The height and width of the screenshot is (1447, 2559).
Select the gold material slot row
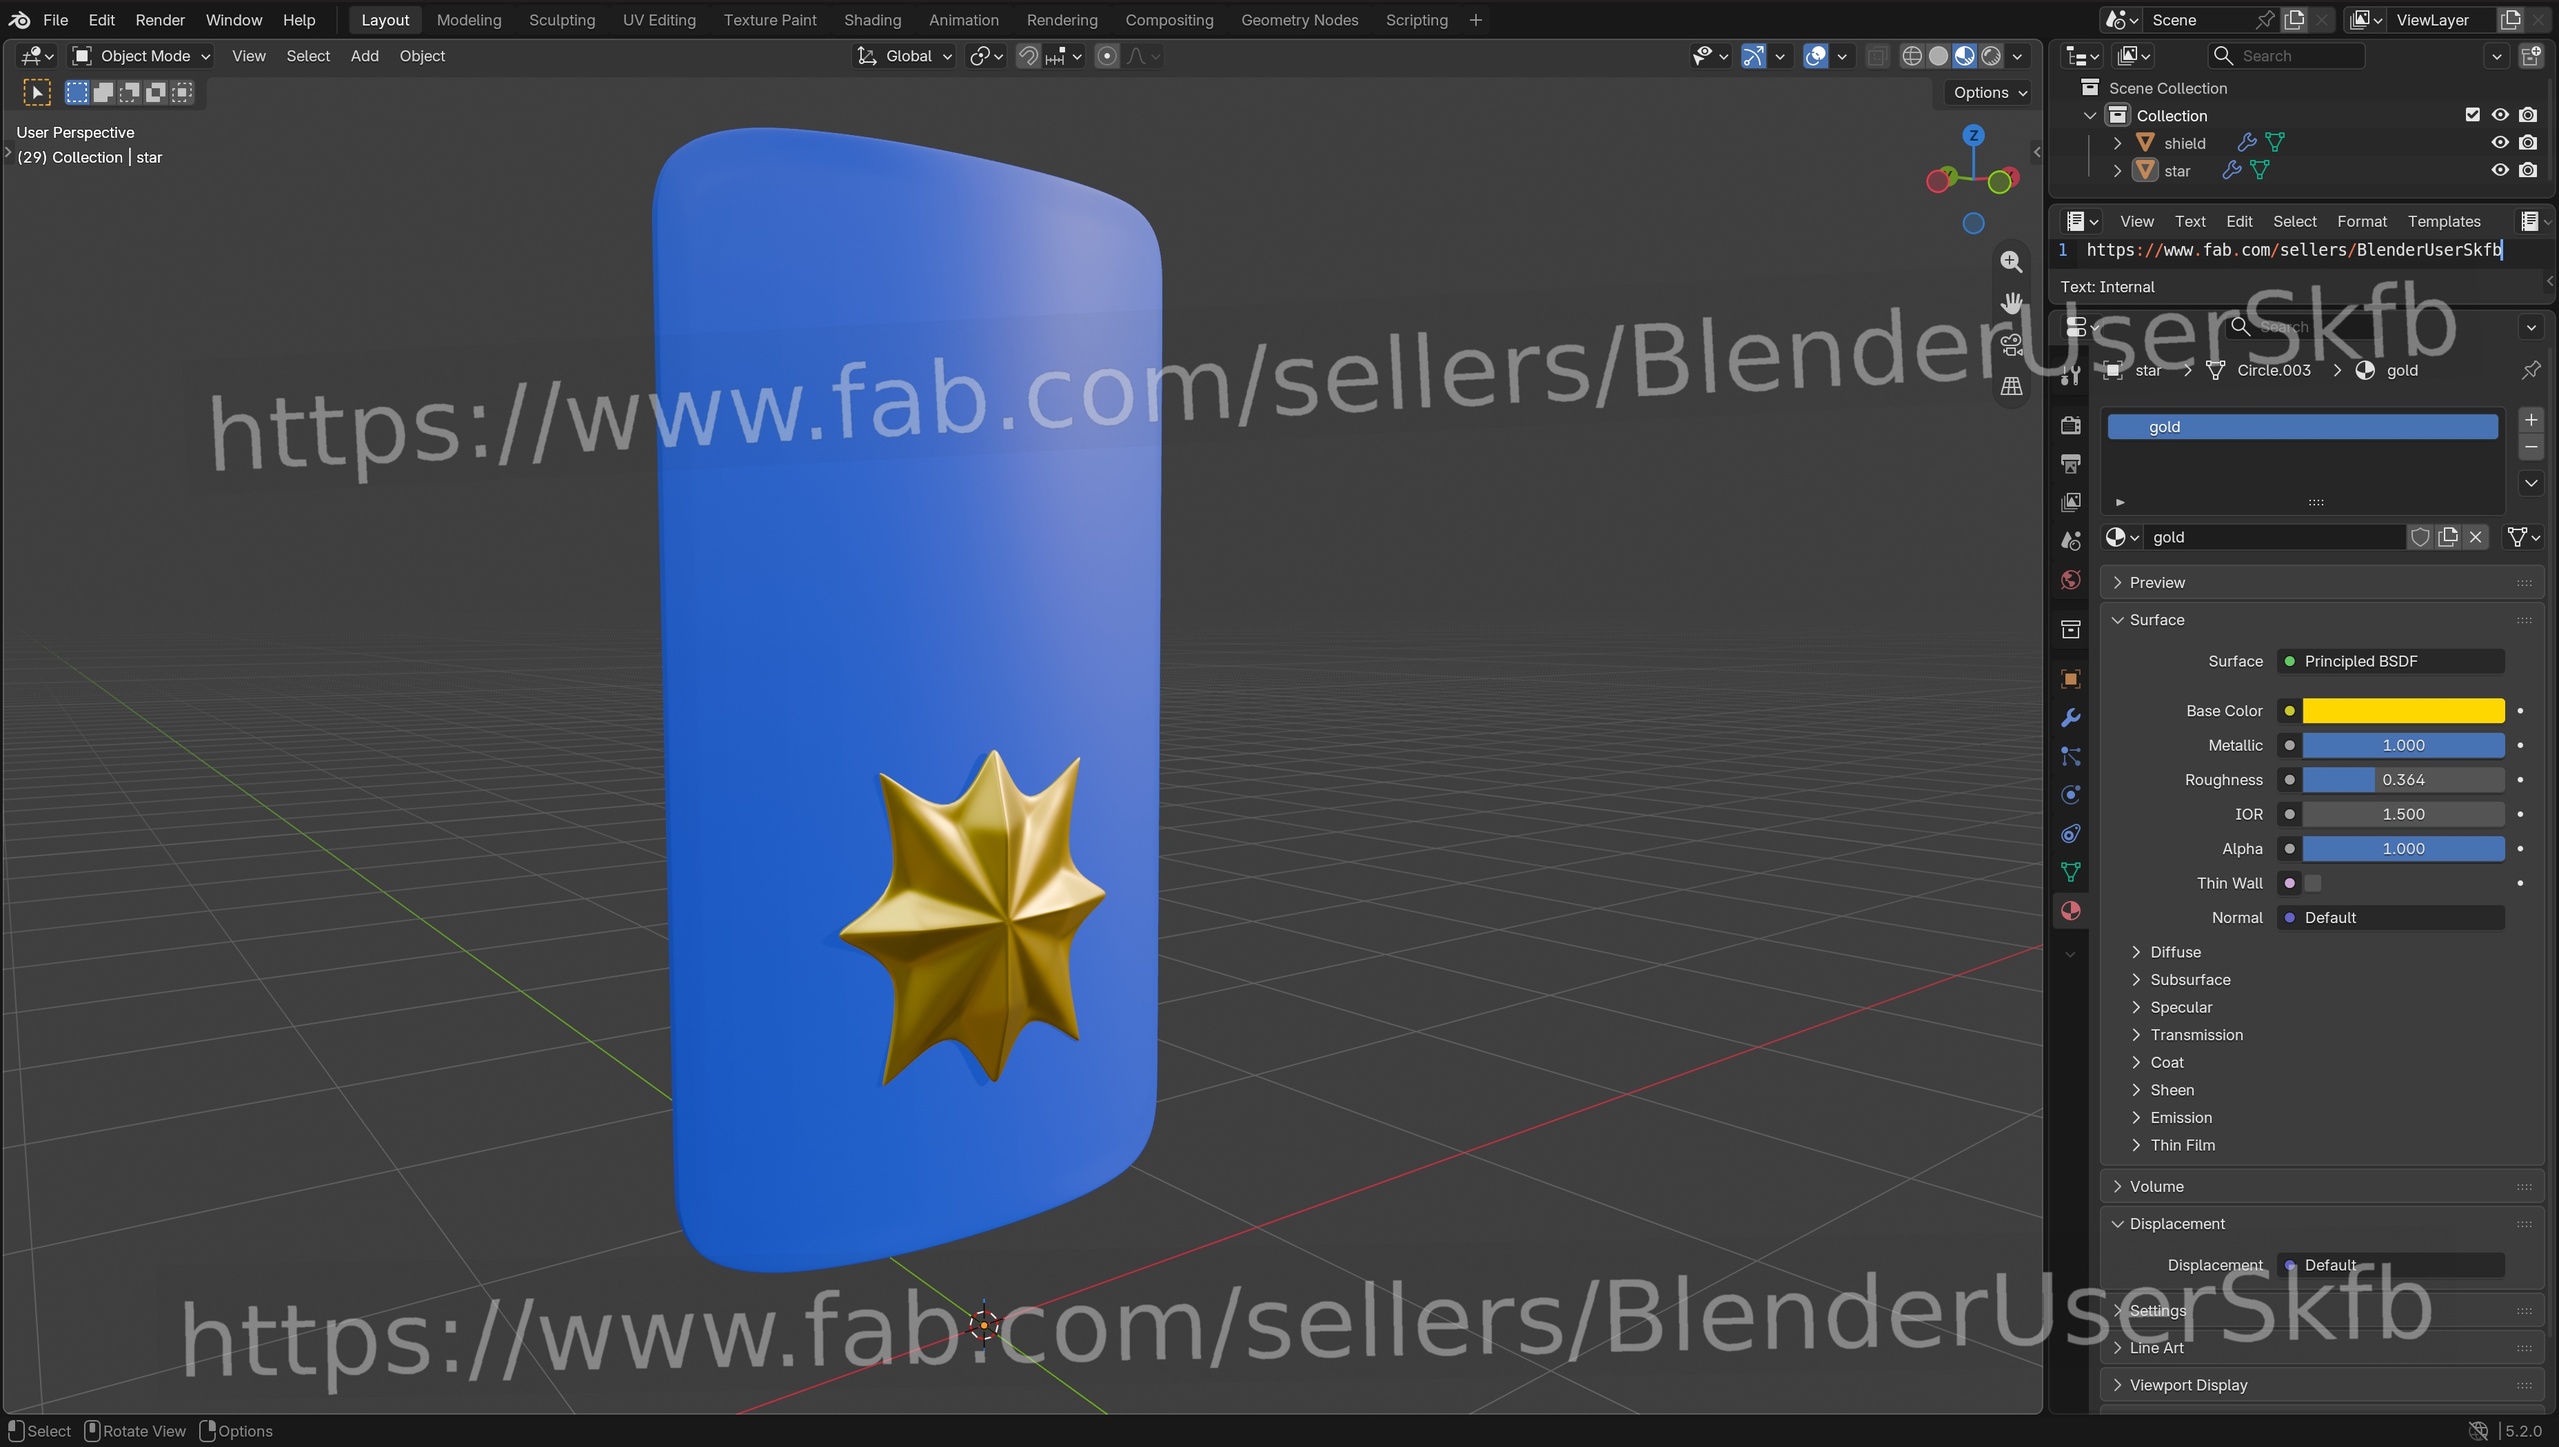tap(2303, 427)
